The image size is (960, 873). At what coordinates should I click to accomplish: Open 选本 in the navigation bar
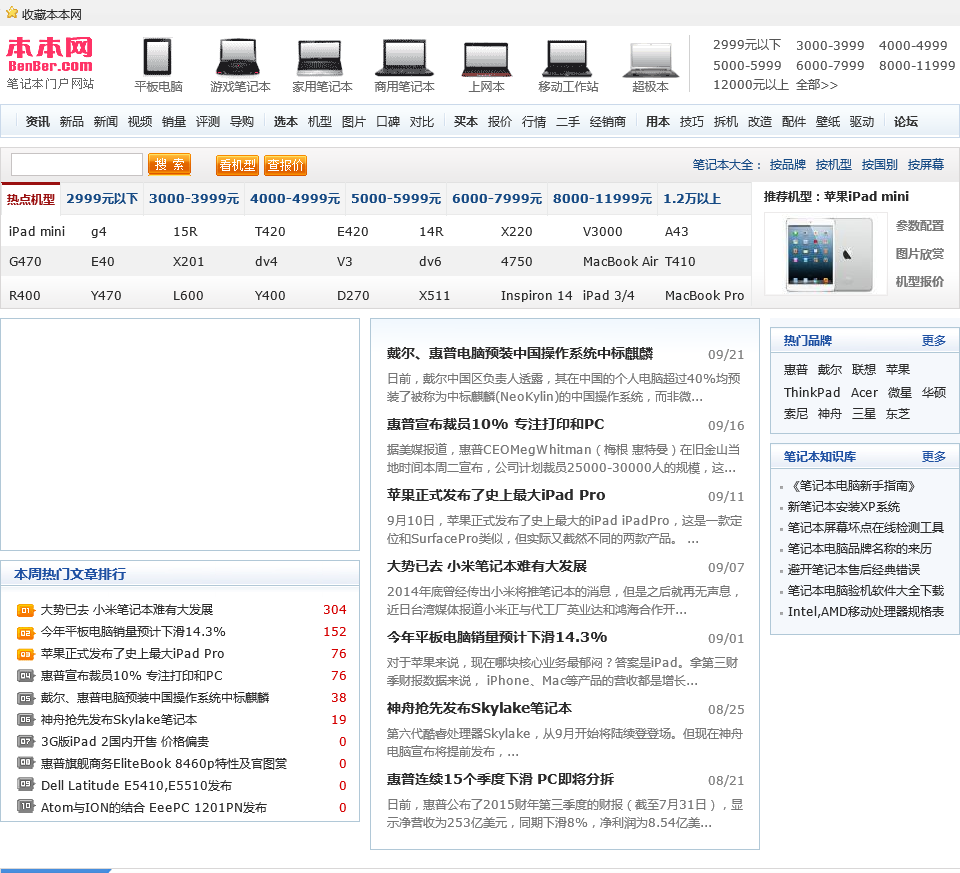click(285, 122)
